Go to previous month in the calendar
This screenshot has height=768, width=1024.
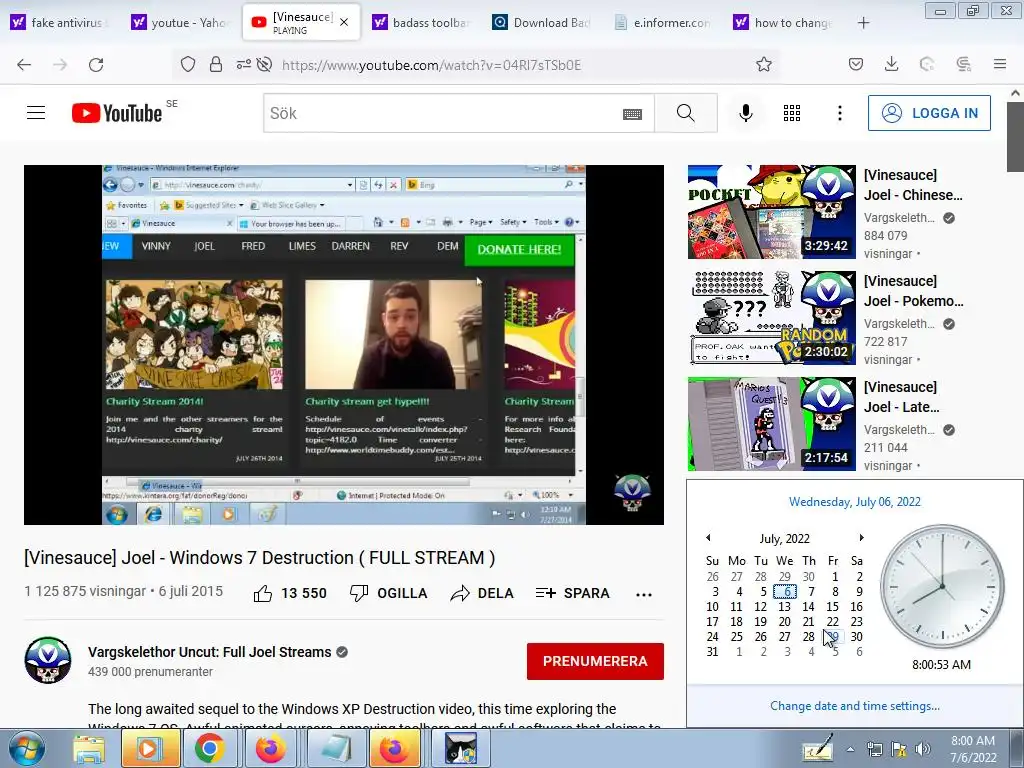[708, 537]
